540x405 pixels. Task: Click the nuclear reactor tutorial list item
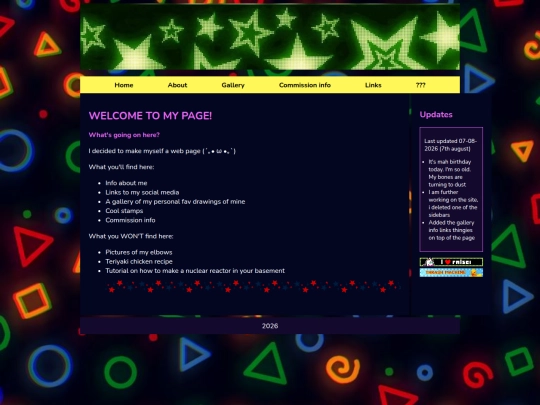(x=195, y=271)
